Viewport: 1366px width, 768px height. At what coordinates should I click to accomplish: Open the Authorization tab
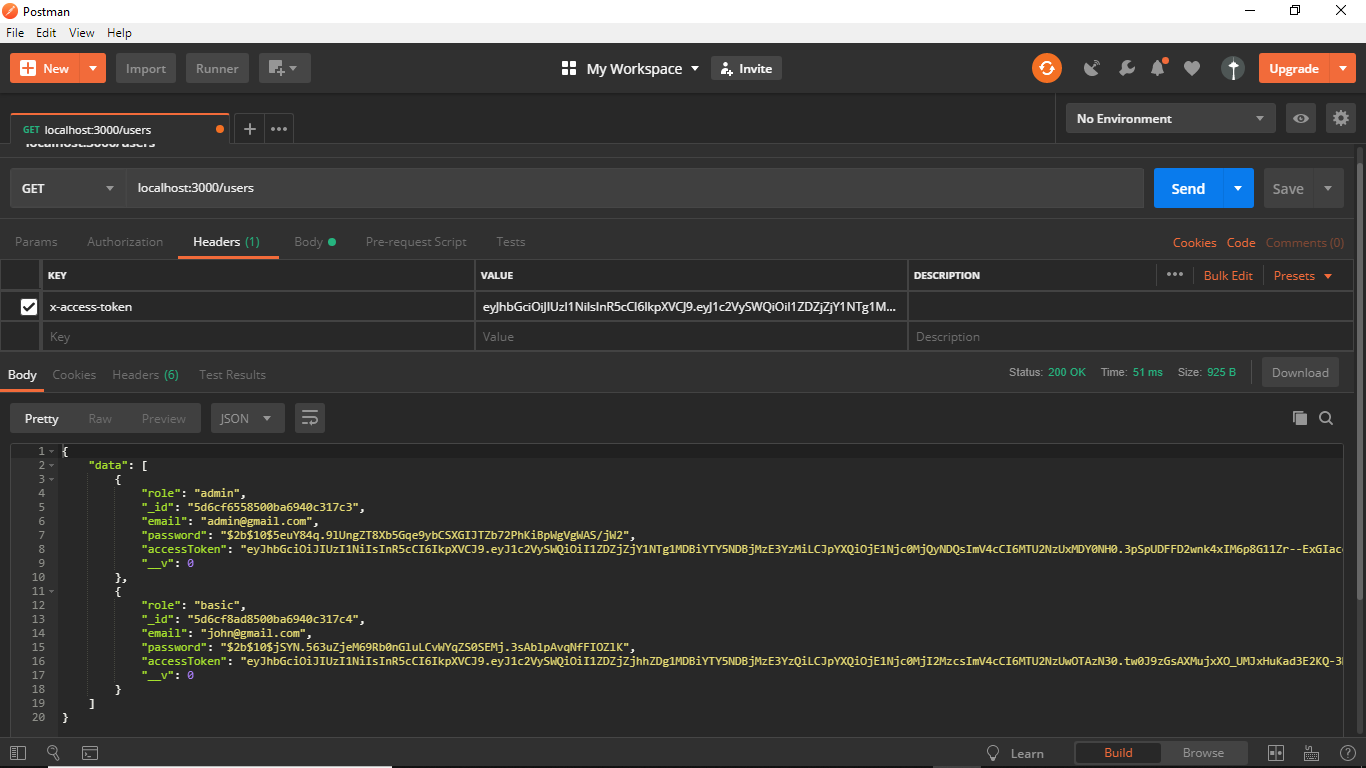click(x=125, y=242)
